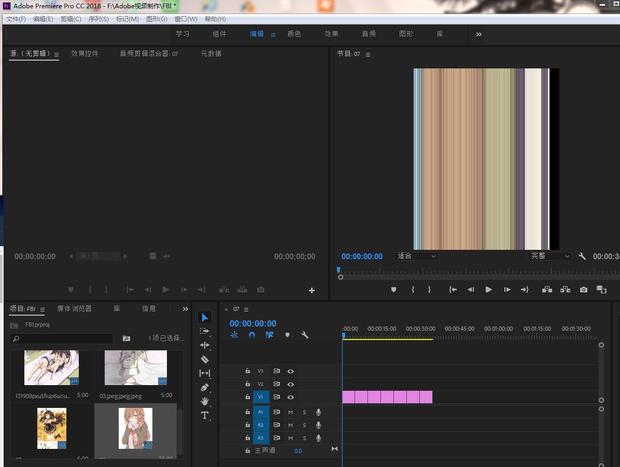Select the Razor tool
The image size is (620, 467).
pos(205,359)
